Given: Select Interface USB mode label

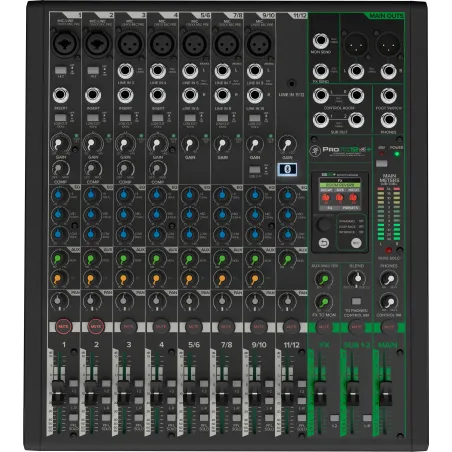Looking at the screenshot, I should point(347,232).
